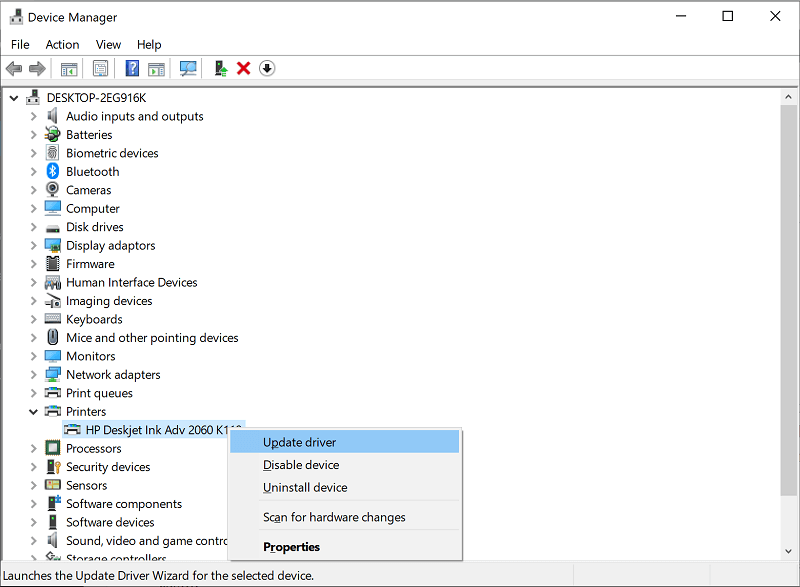Viewport: 800px width, 587px height.
Task: Click the Cameras webcam icon
Action: click(53, 190)
